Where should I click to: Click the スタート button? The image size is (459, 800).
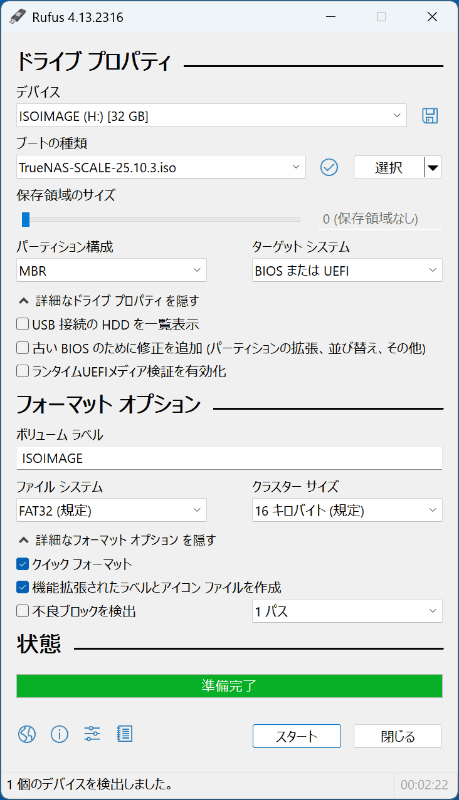[296, 736]
